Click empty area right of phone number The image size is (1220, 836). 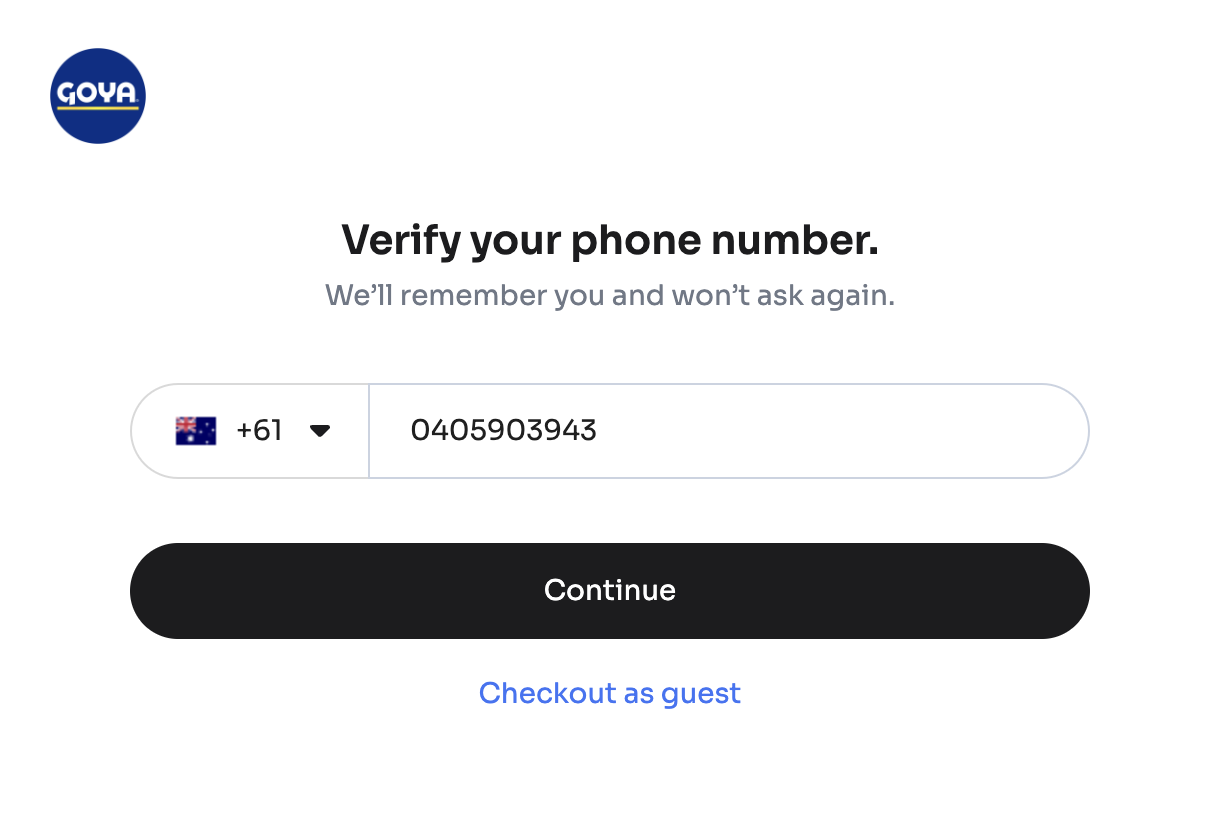(x=850, y=431)
